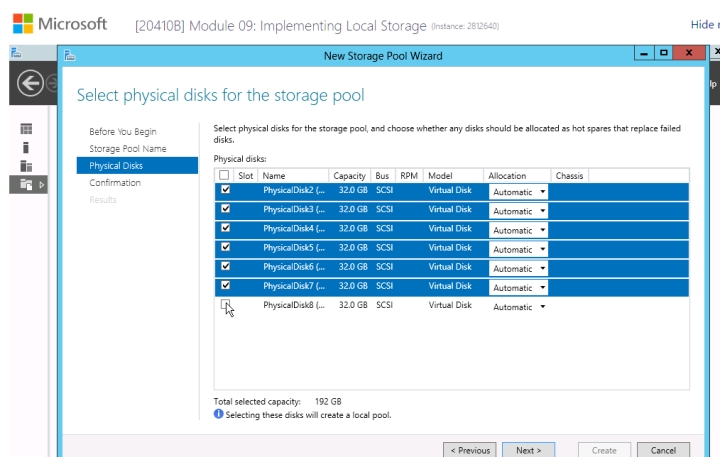Click the Server Manager back arrow button
Screen dimensions: 720x457
30,85
